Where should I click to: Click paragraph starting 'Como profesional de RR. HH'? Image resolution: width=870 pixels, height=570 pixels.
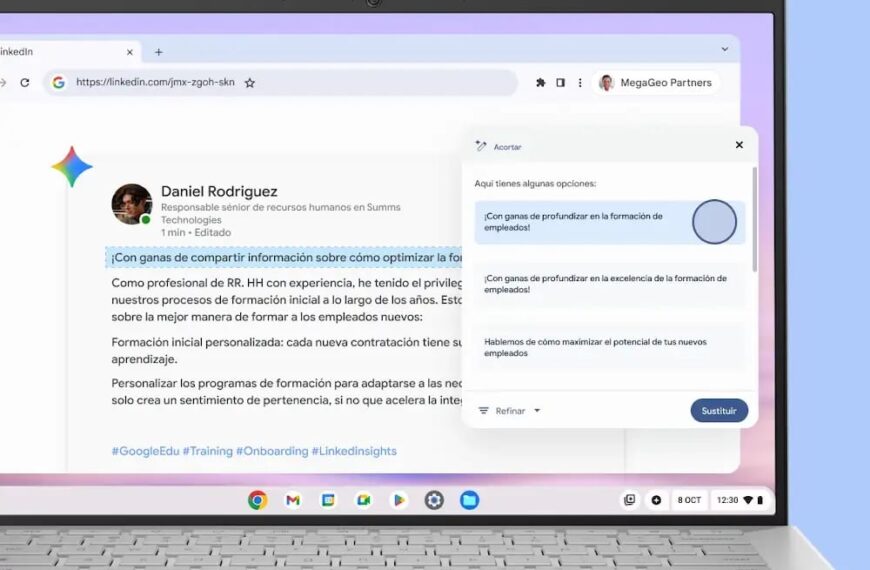click(287, 300)
